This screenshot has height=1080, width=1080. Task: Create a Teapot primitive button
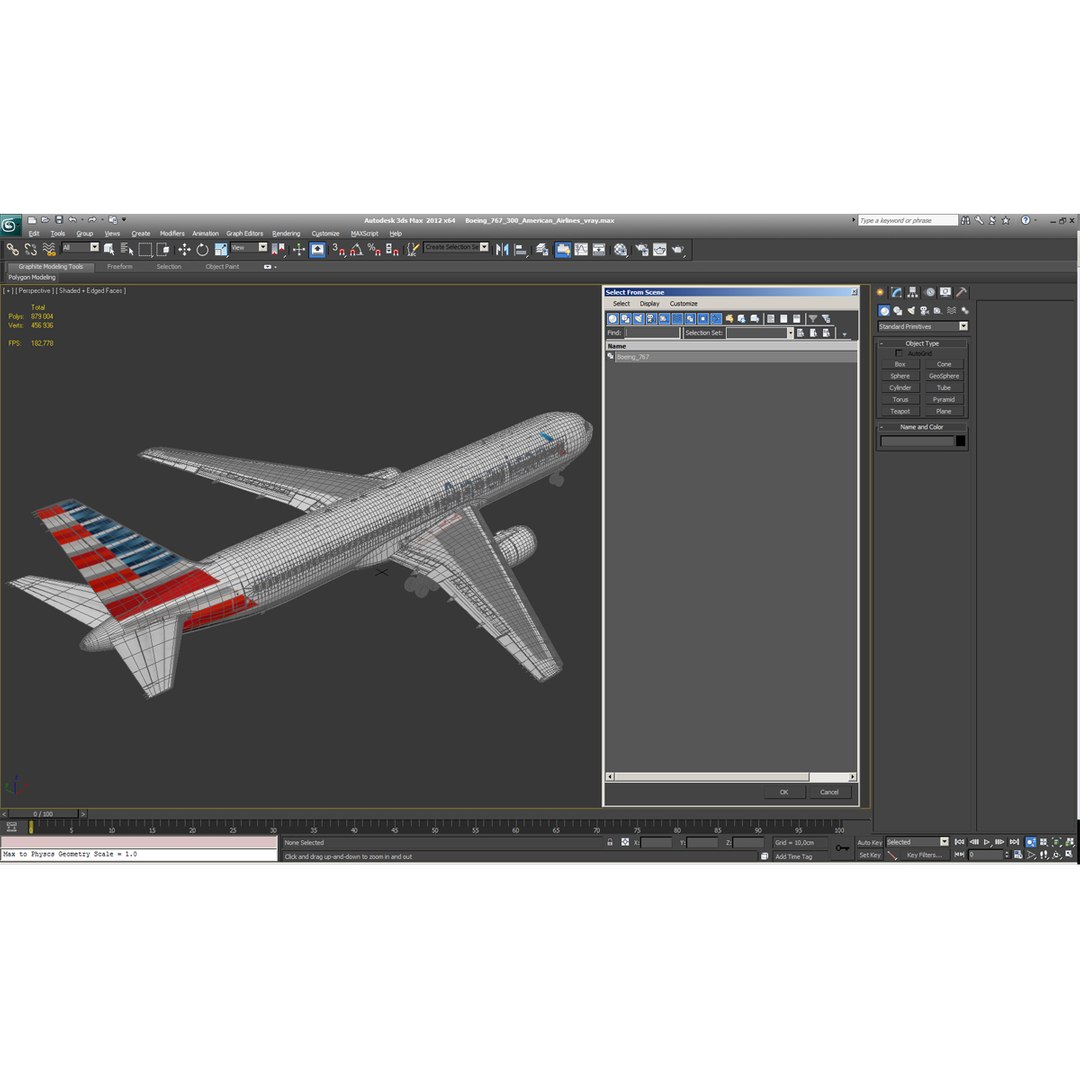tap(900, 411)
